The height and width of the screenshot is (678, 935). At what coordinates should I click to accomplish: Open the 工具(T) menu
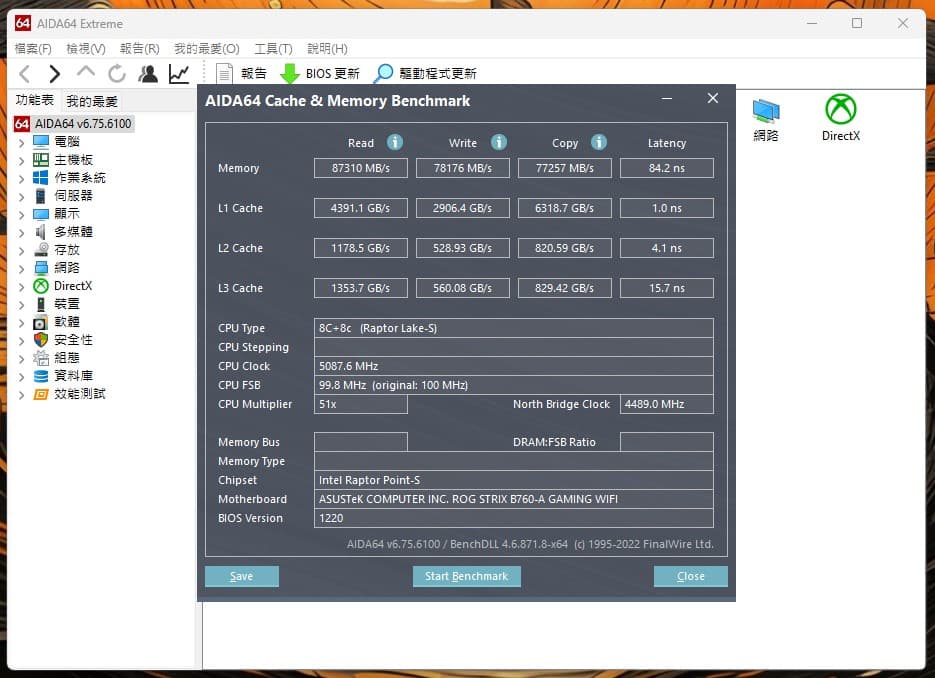pyautogui.click(x=273, y=48)
